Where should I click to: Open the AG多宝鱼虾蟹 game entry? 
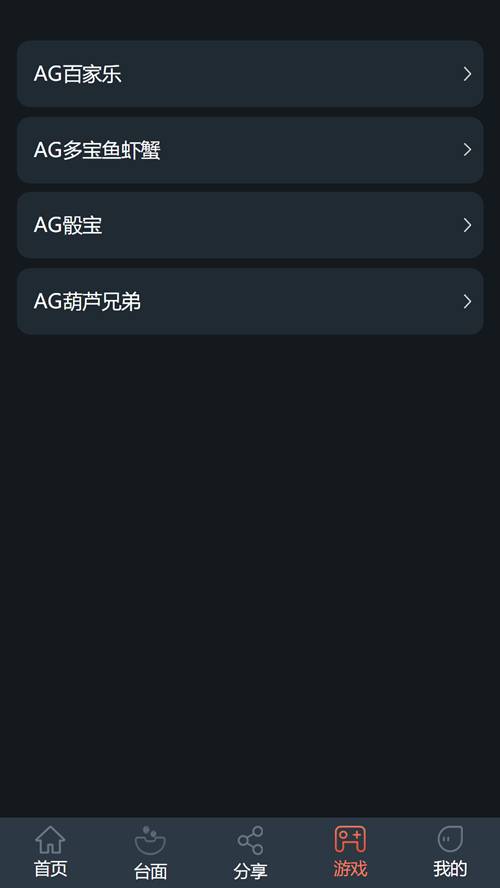click(x=250, y=150)
